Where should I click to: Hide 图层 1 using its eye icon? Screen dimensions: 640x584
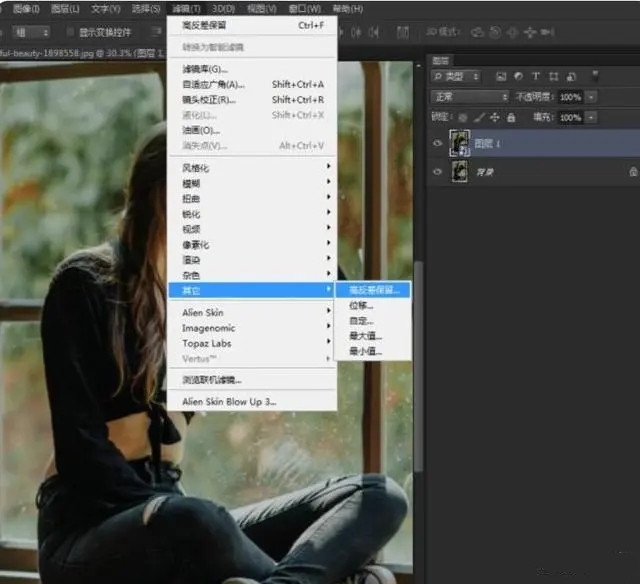[436, 143]
